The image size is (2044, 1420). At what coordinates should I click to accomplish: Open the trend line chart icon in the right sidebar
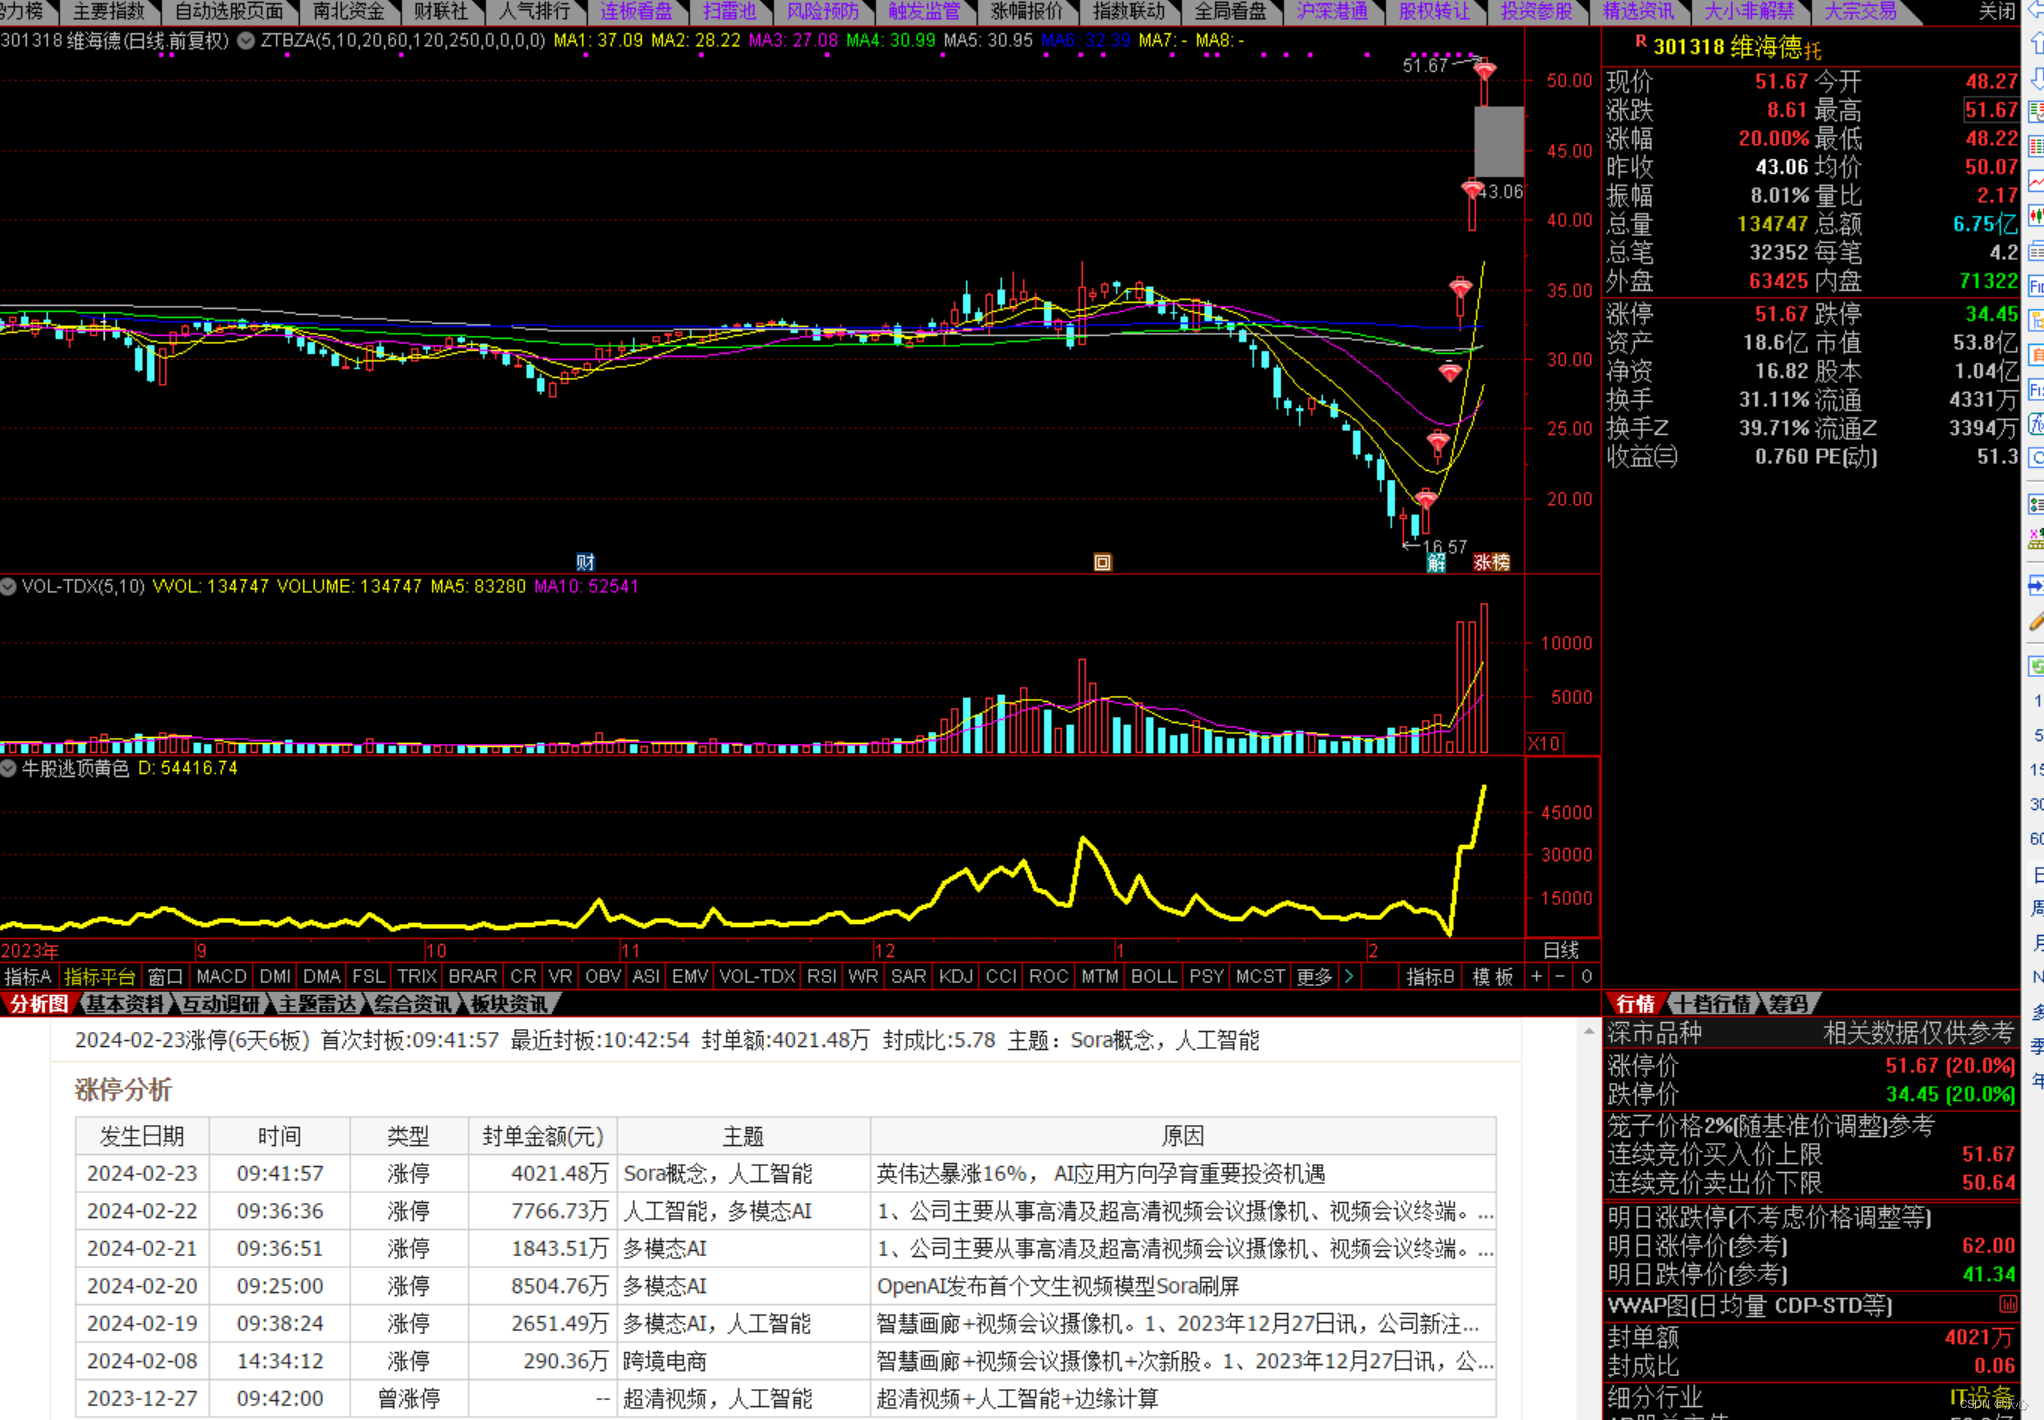[2035, 182]
